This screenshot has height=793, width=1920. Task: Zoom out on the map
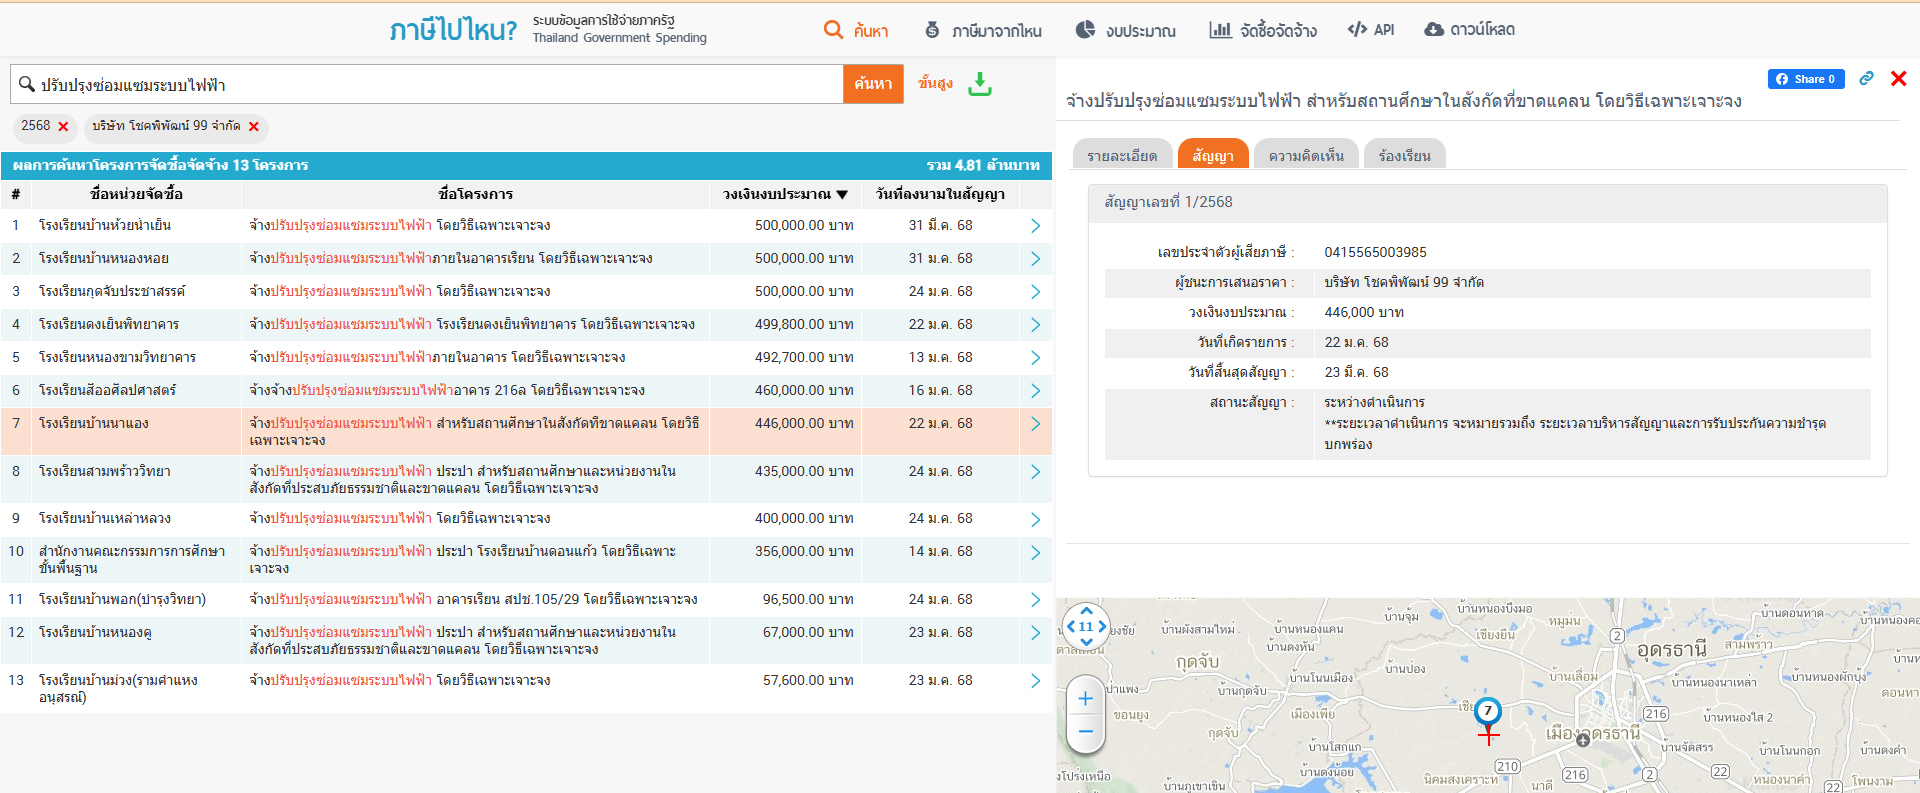(1085, 733)
